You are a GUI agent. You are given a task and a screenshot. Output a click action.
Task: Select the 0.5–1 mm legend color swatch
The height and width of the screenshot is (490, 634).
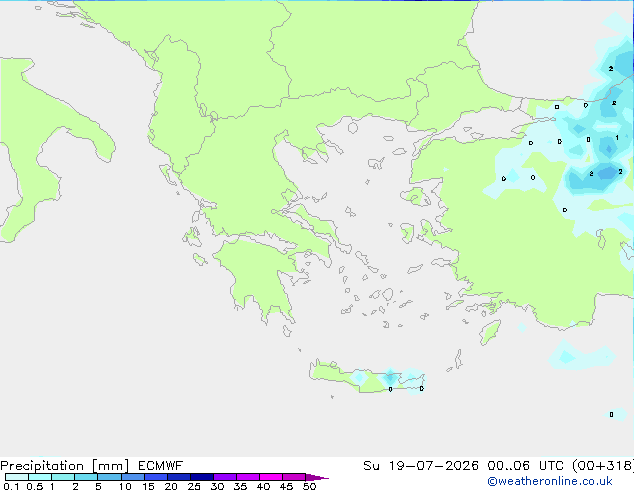click(x=40, y=477)
